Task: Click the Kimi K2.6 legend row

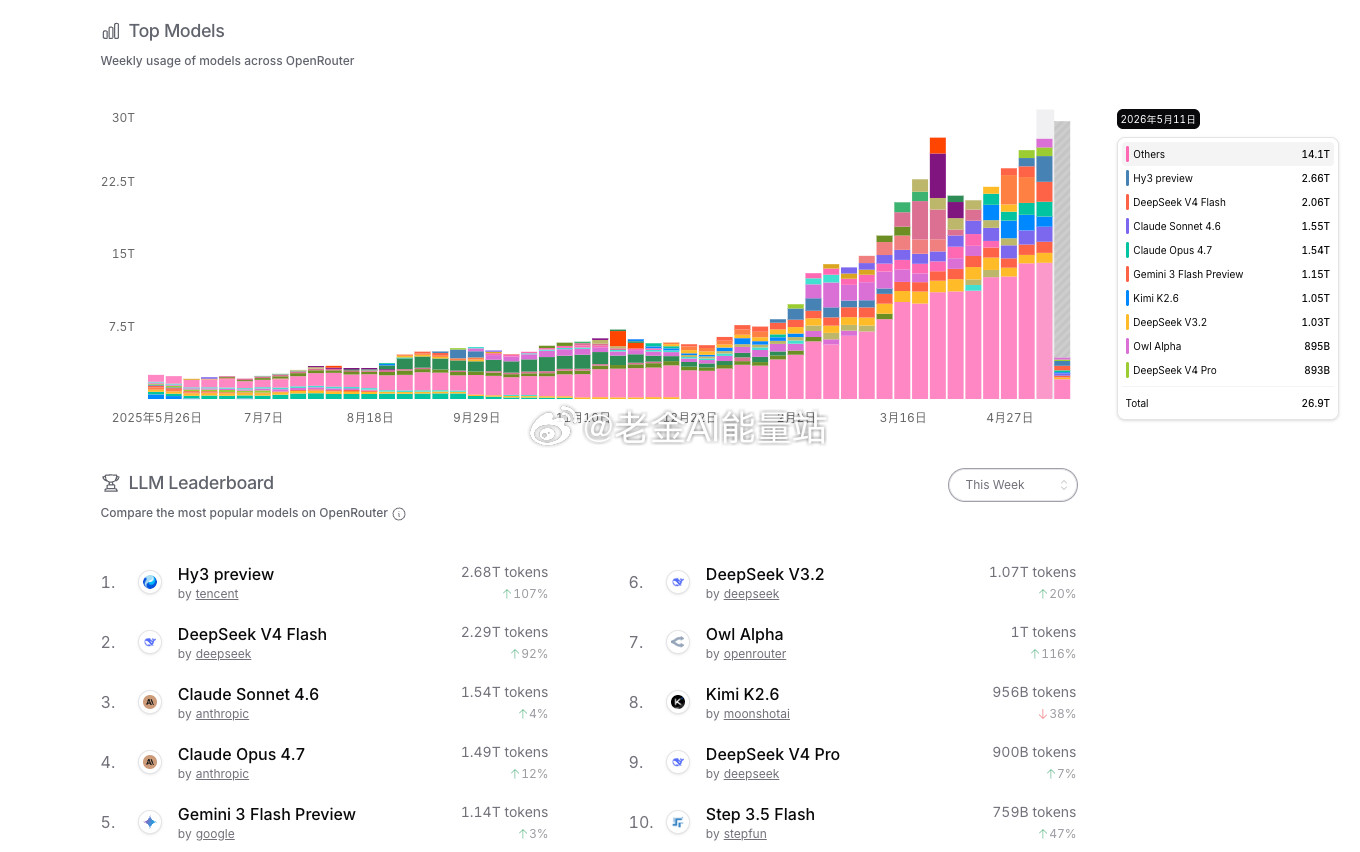Action: tap(1228, 298)
